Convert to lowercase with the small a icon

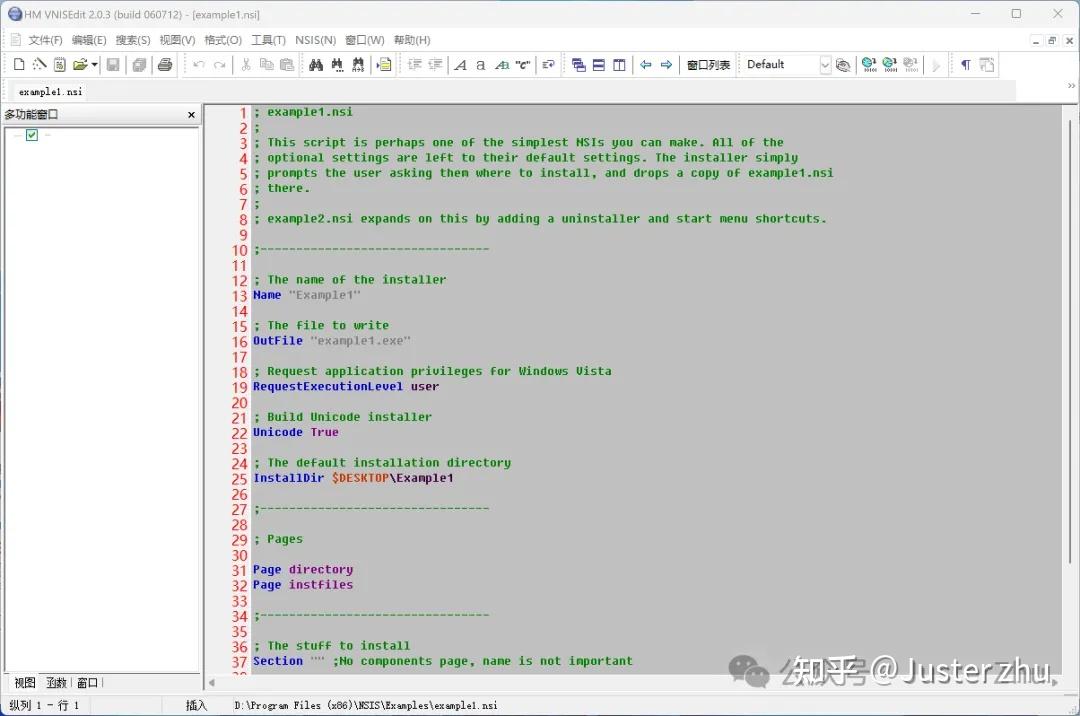point(481,65)
